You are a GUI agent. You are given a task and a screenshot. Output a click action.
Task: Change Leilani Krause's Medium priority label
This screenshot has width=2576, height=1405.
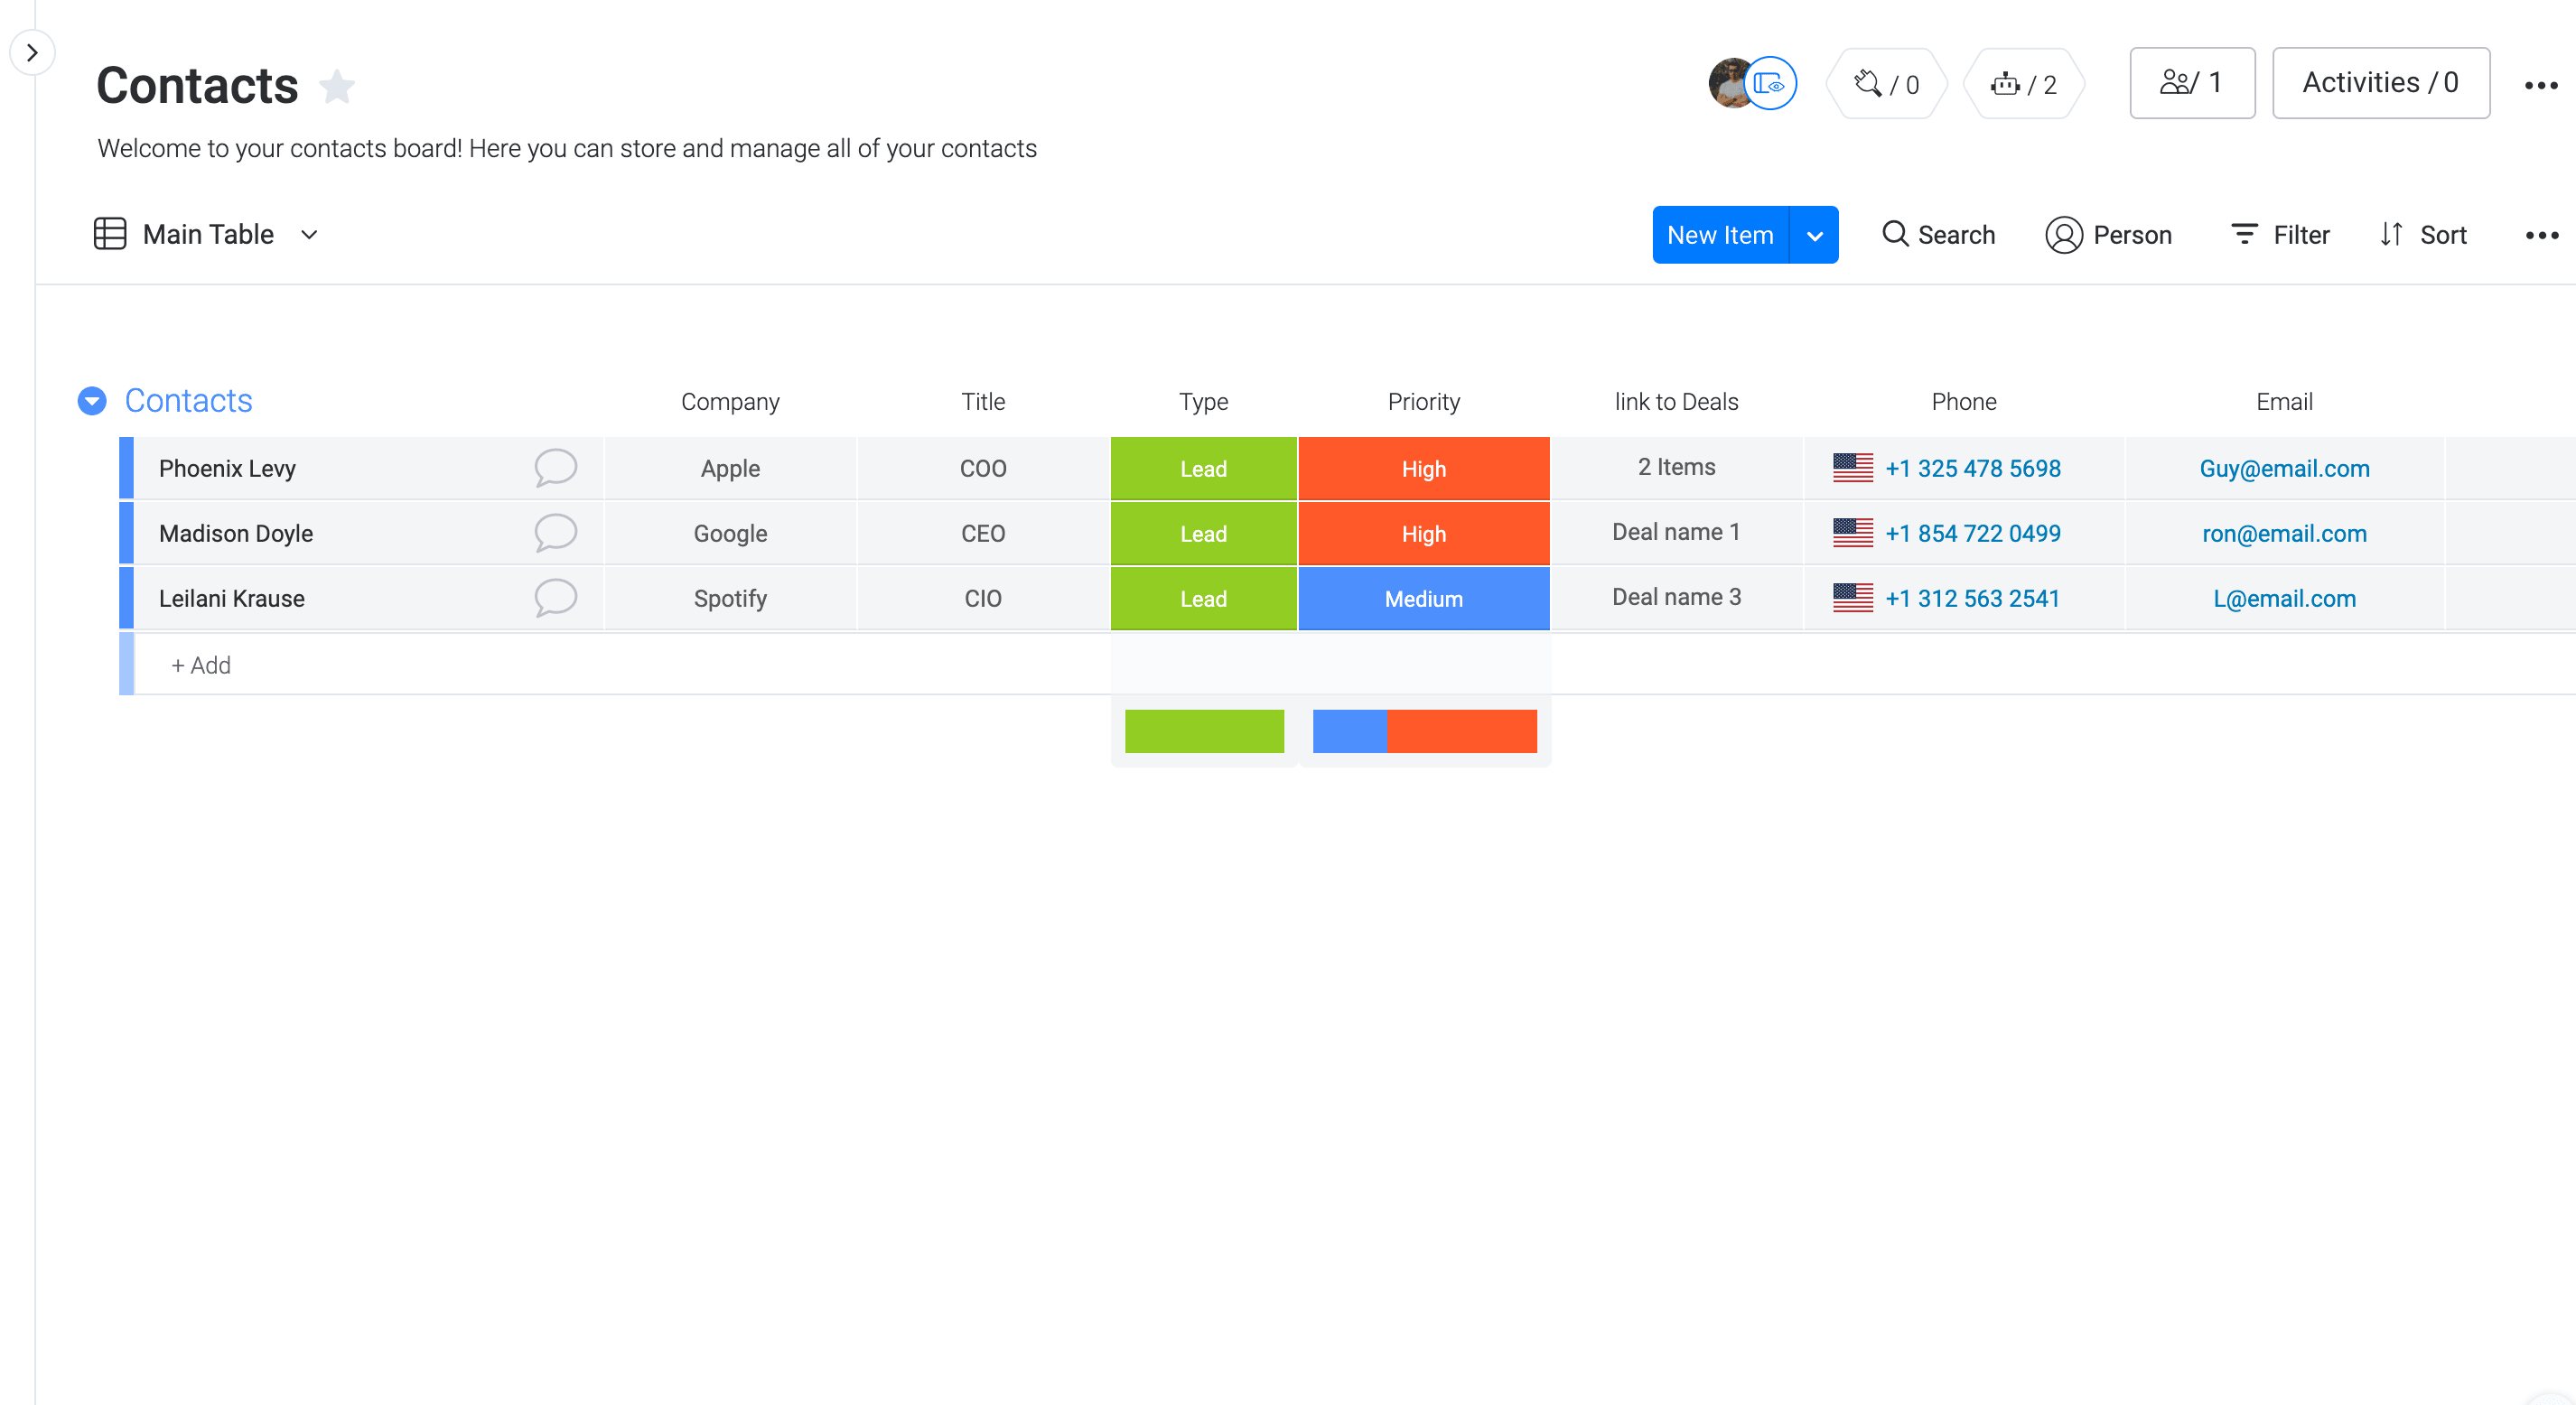(1424, 599)
